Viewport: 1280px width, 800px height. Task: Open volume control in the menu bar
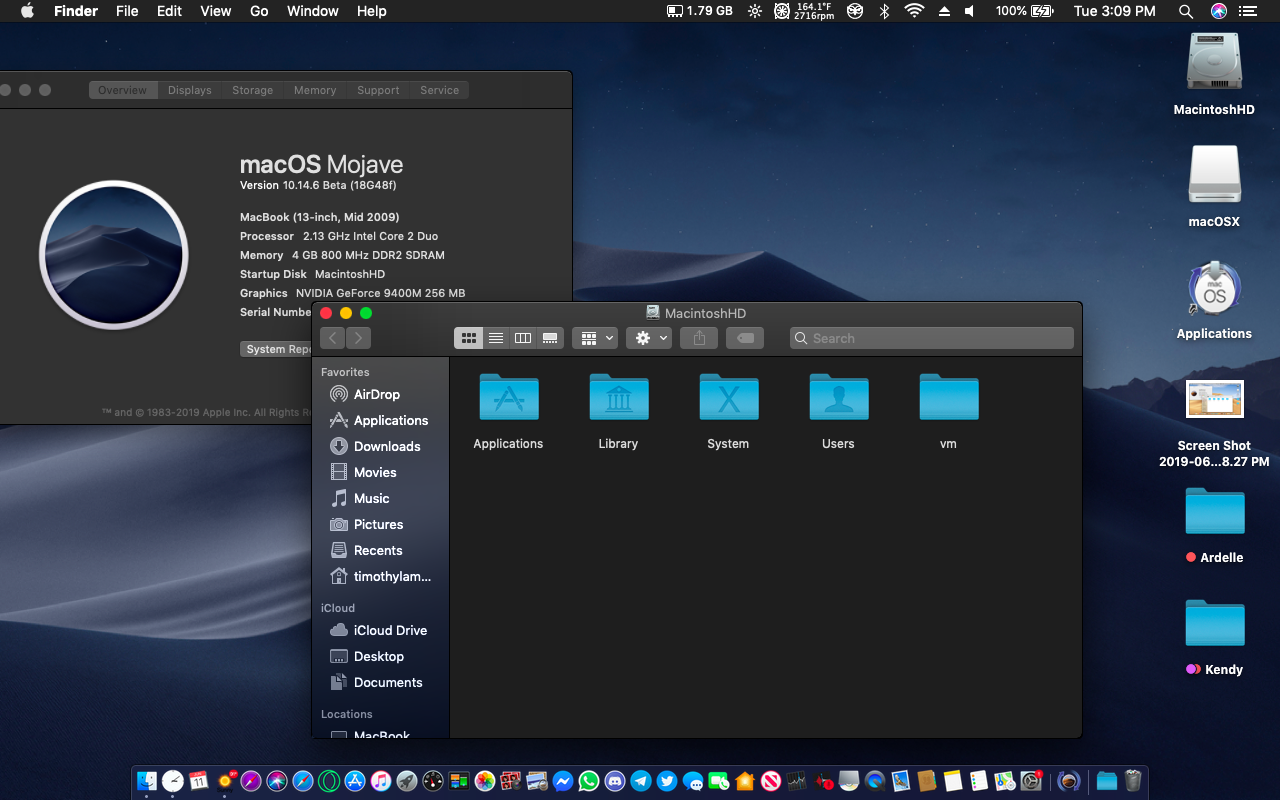pos(969,11)
